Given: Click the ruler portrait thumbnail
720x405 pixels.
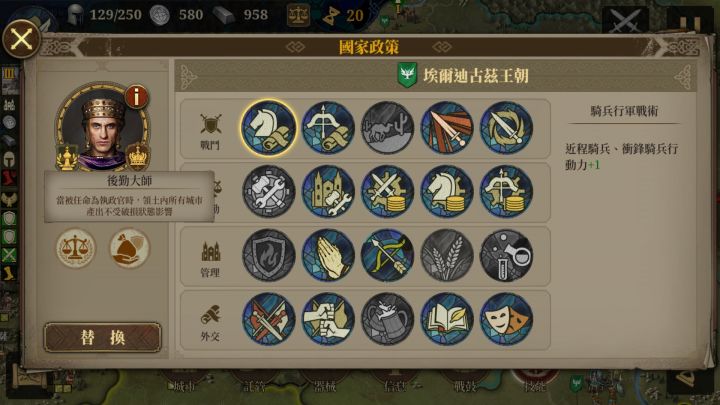Looking at the screenshot, I should (103, 128).
